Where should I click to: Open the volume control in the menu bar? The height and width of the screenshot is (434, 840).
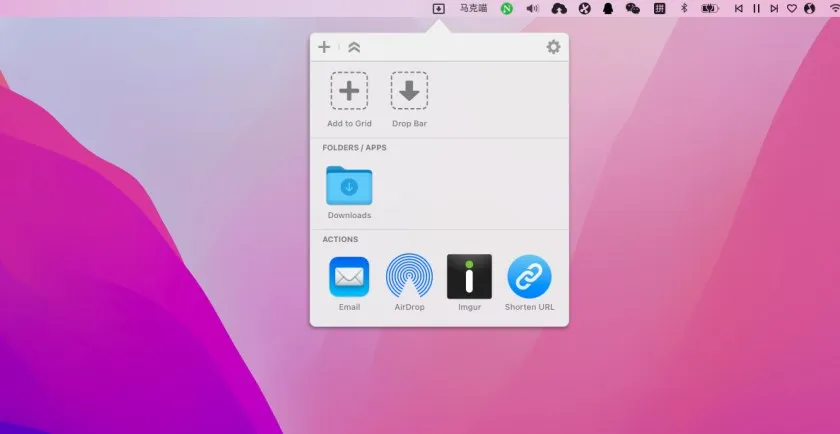click(533, 8)
